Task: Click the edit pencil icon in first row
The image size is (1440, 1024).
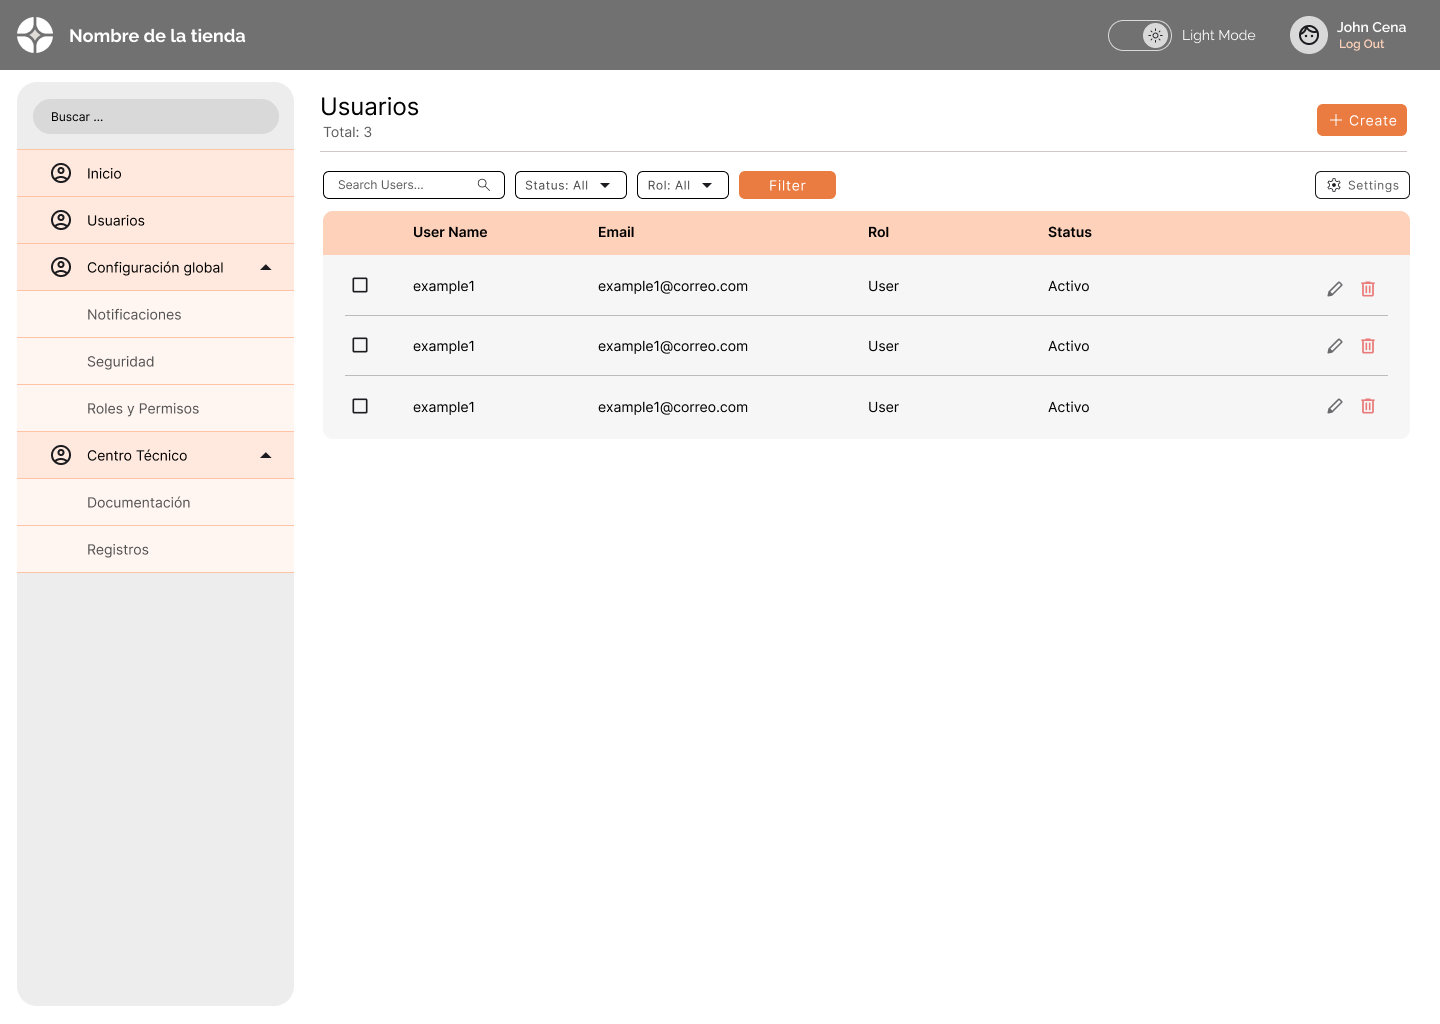Action: click(x=1334, y=289)
